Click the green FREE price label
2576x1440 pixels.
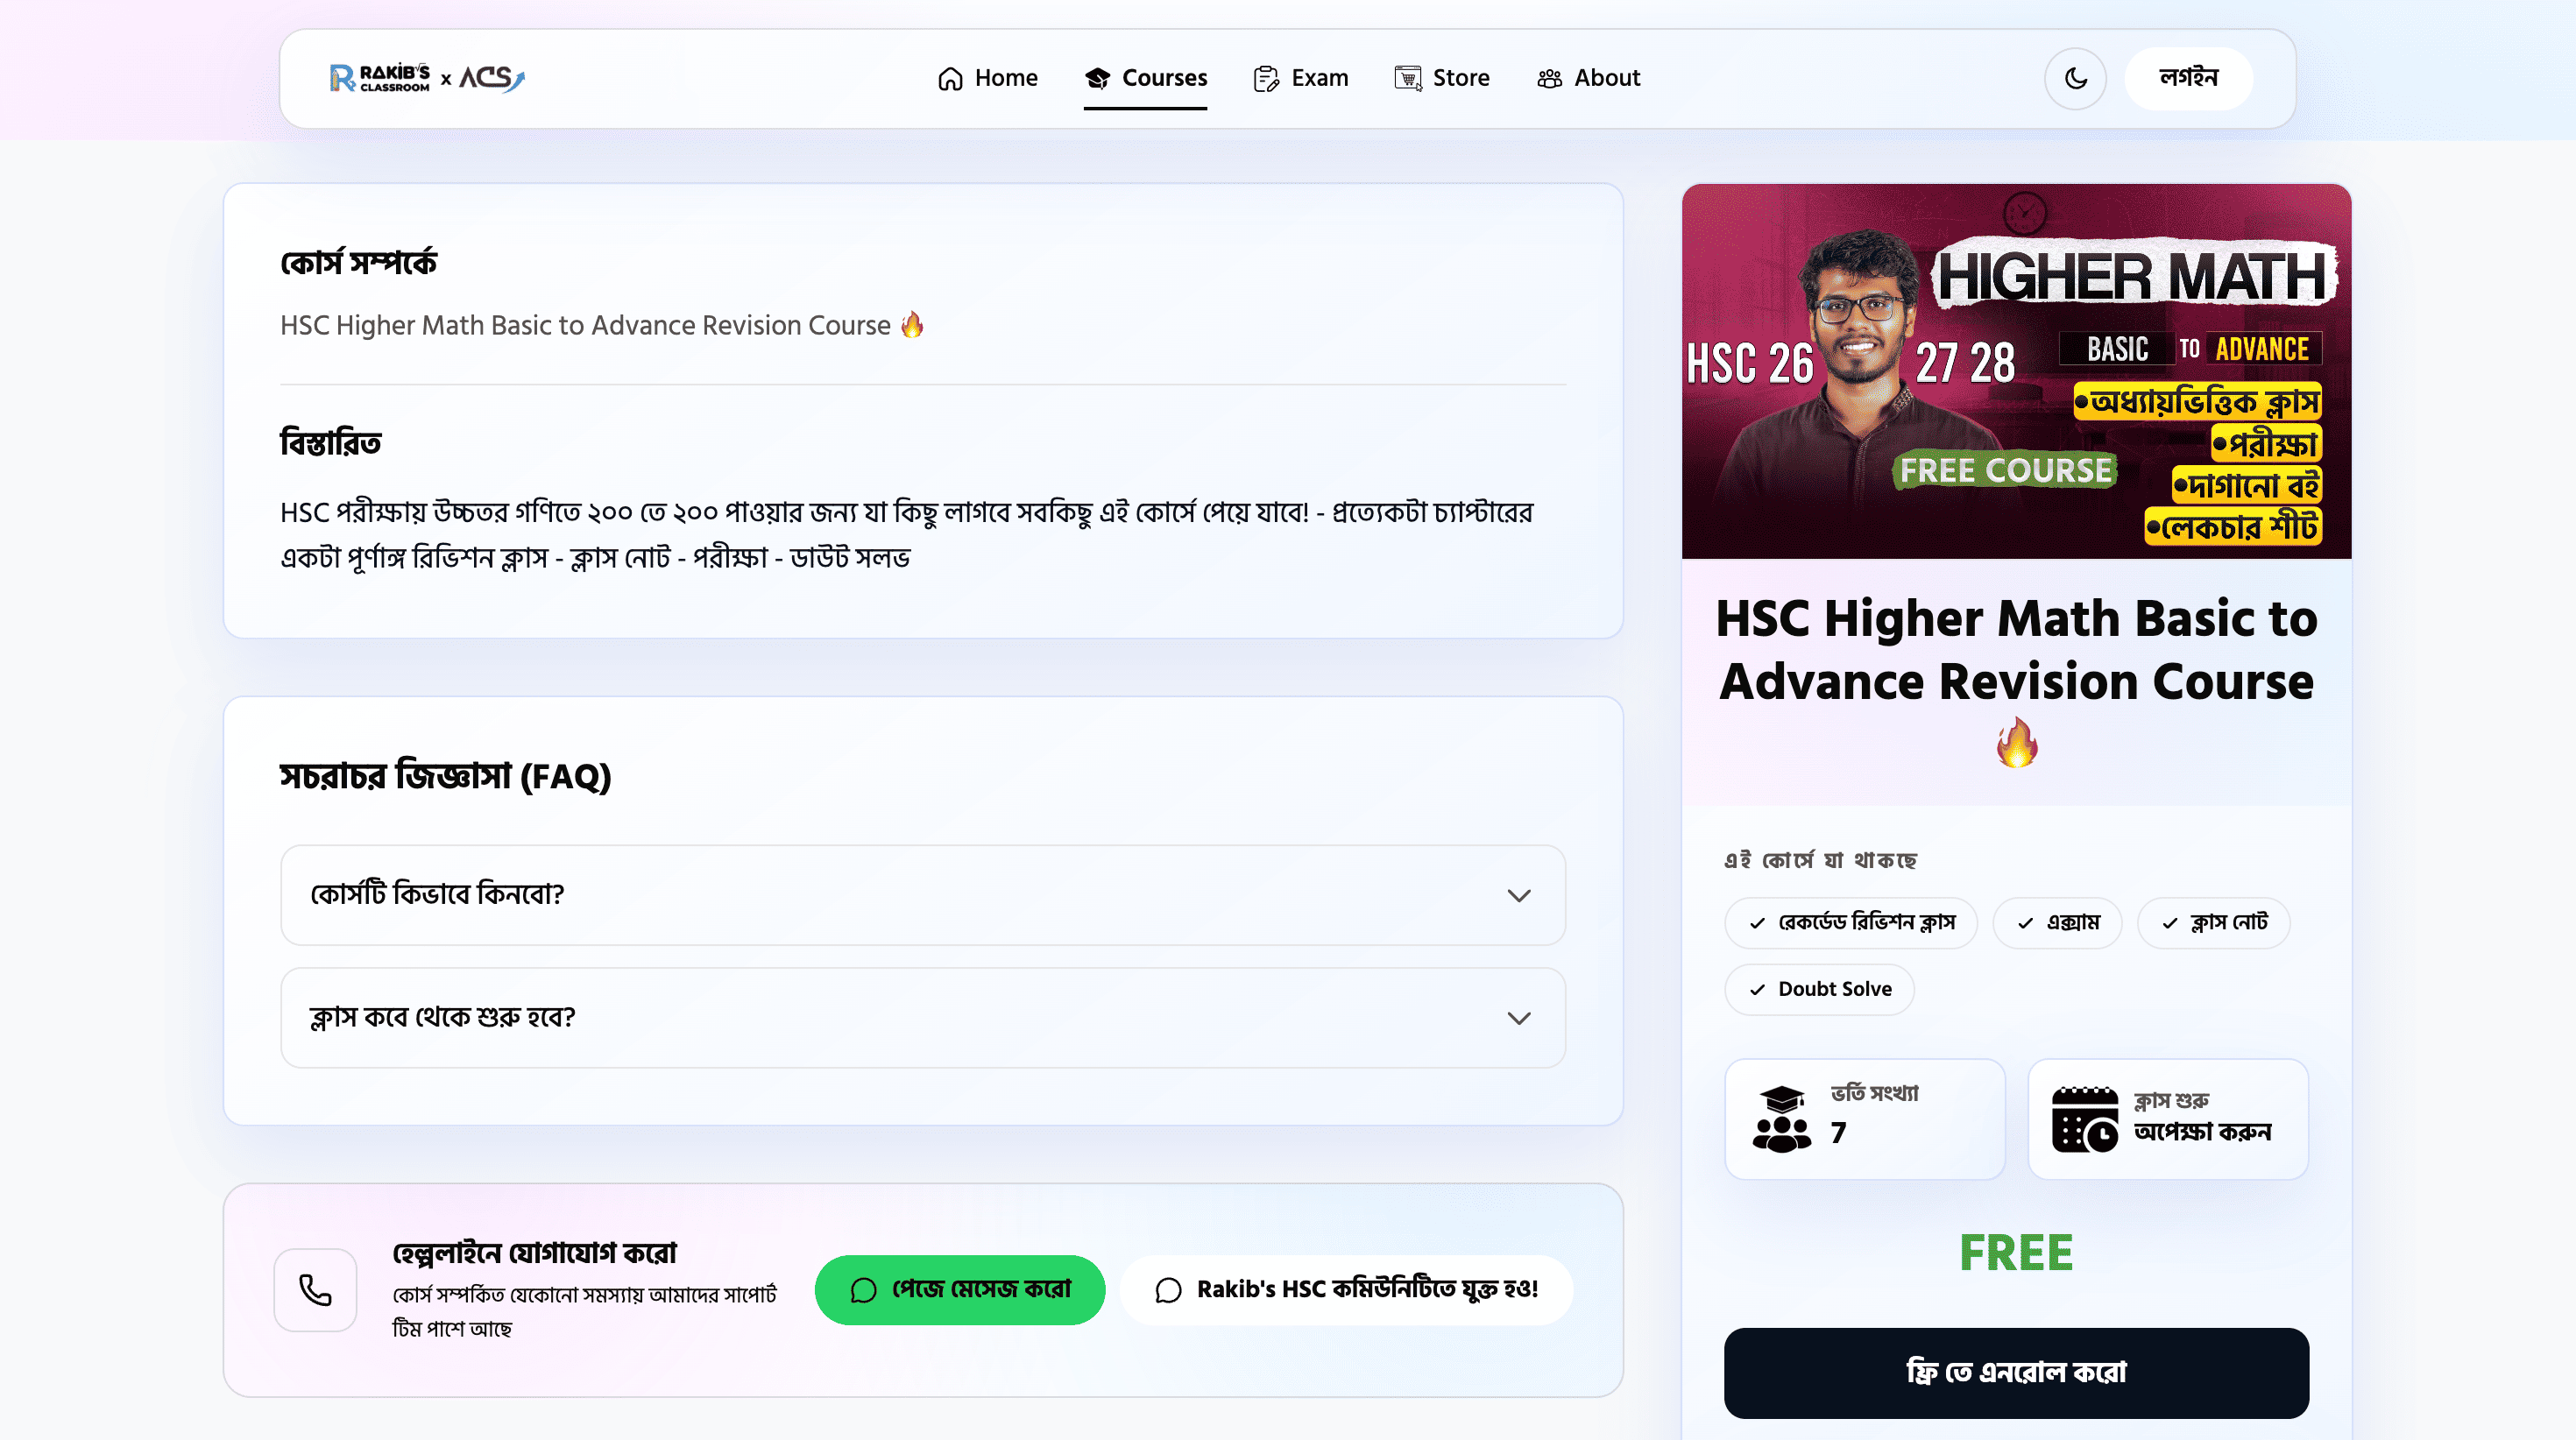(2016, 1253)
